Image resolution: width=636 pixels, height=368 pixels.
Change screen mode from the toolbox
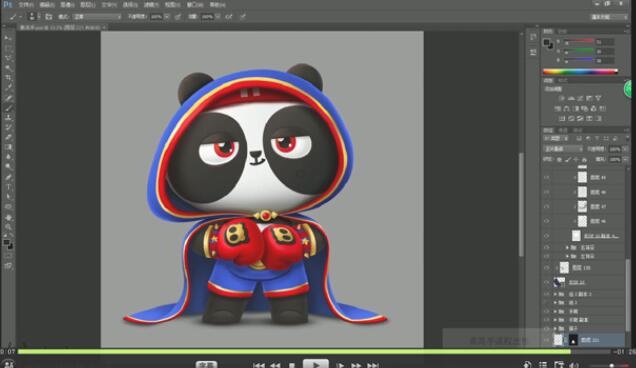(8, 266)
